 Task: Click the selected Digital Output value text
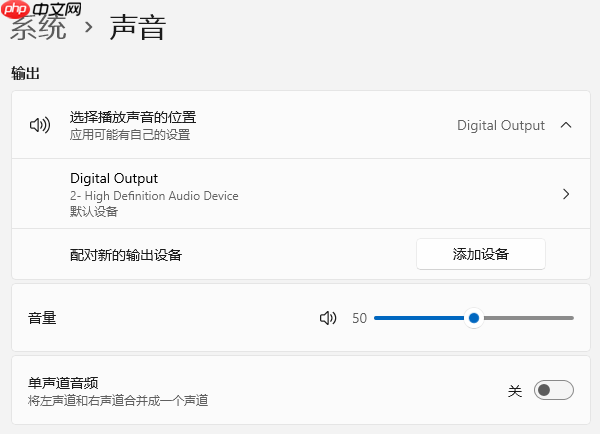501,126
